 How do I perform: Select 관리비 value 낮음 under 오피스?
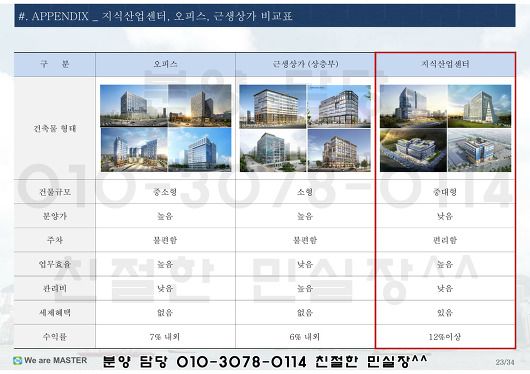(165, 288)
